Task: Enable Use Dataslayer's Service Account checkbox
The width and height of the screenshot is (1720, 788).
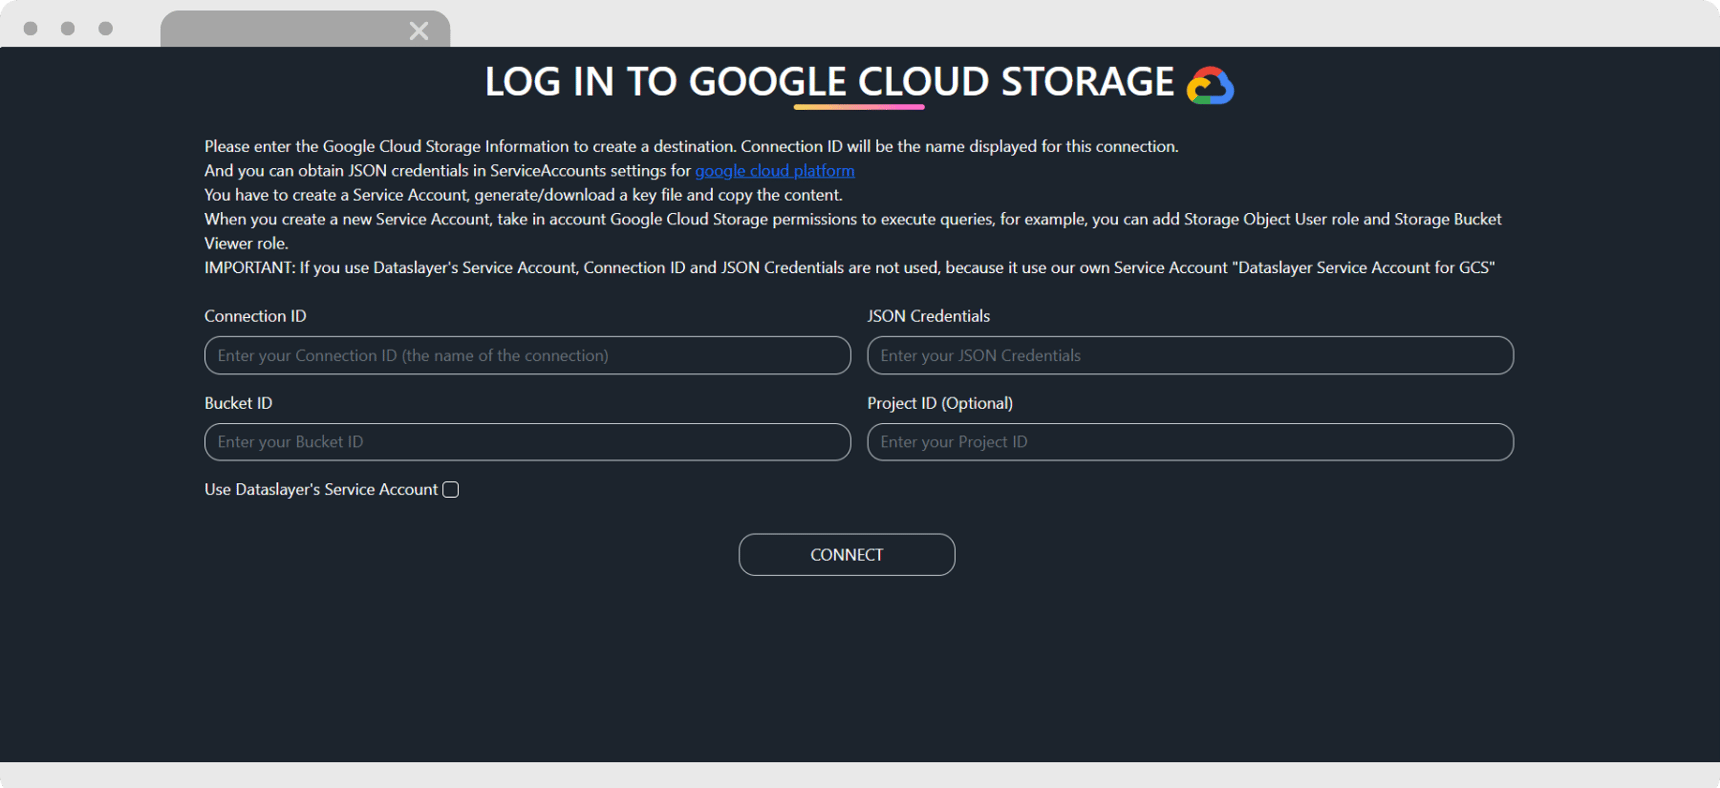Action: 451,489
